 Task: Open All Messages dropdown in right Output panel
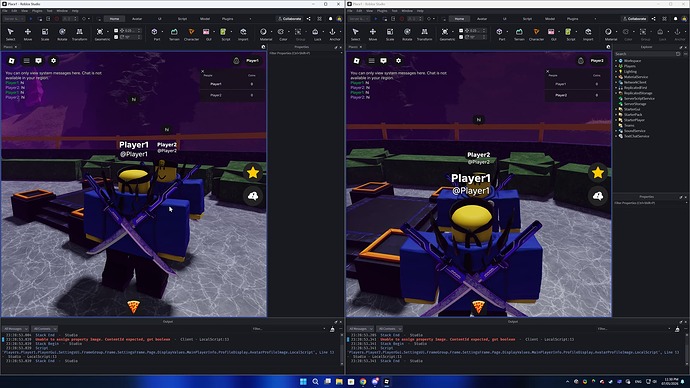coord(360,329)
